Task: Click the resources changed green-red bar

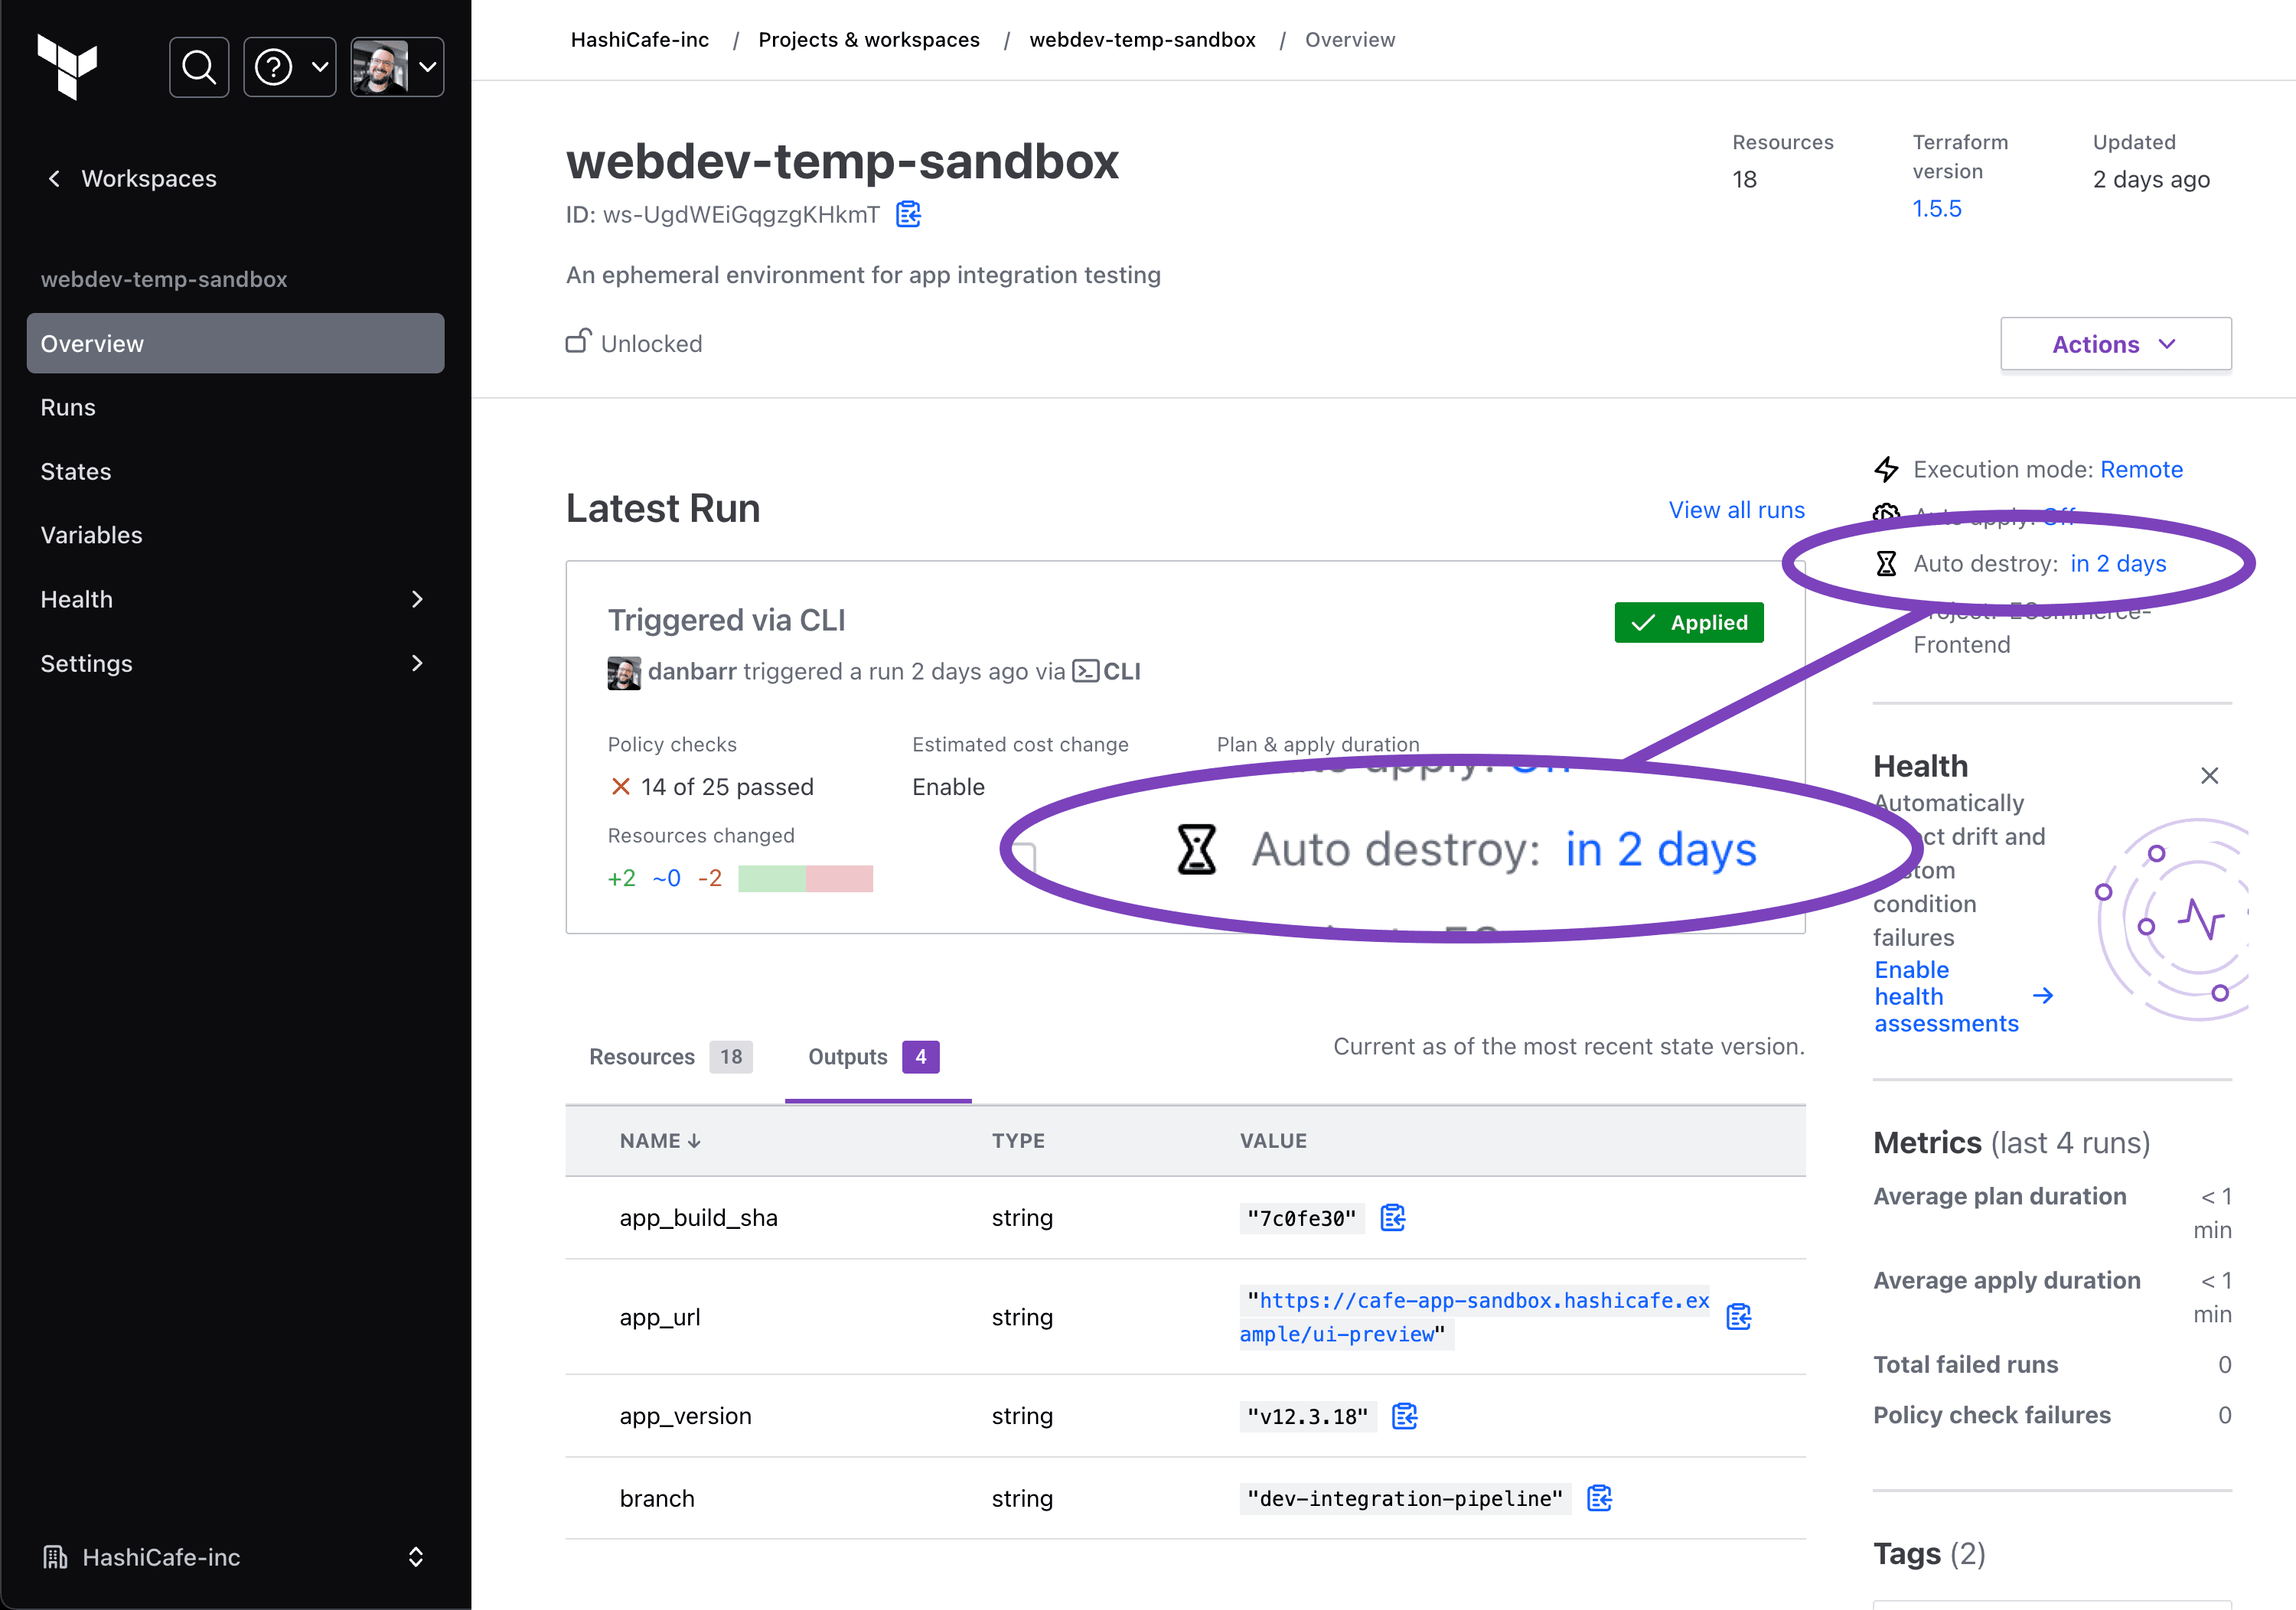Action: (x=805, y=878)
